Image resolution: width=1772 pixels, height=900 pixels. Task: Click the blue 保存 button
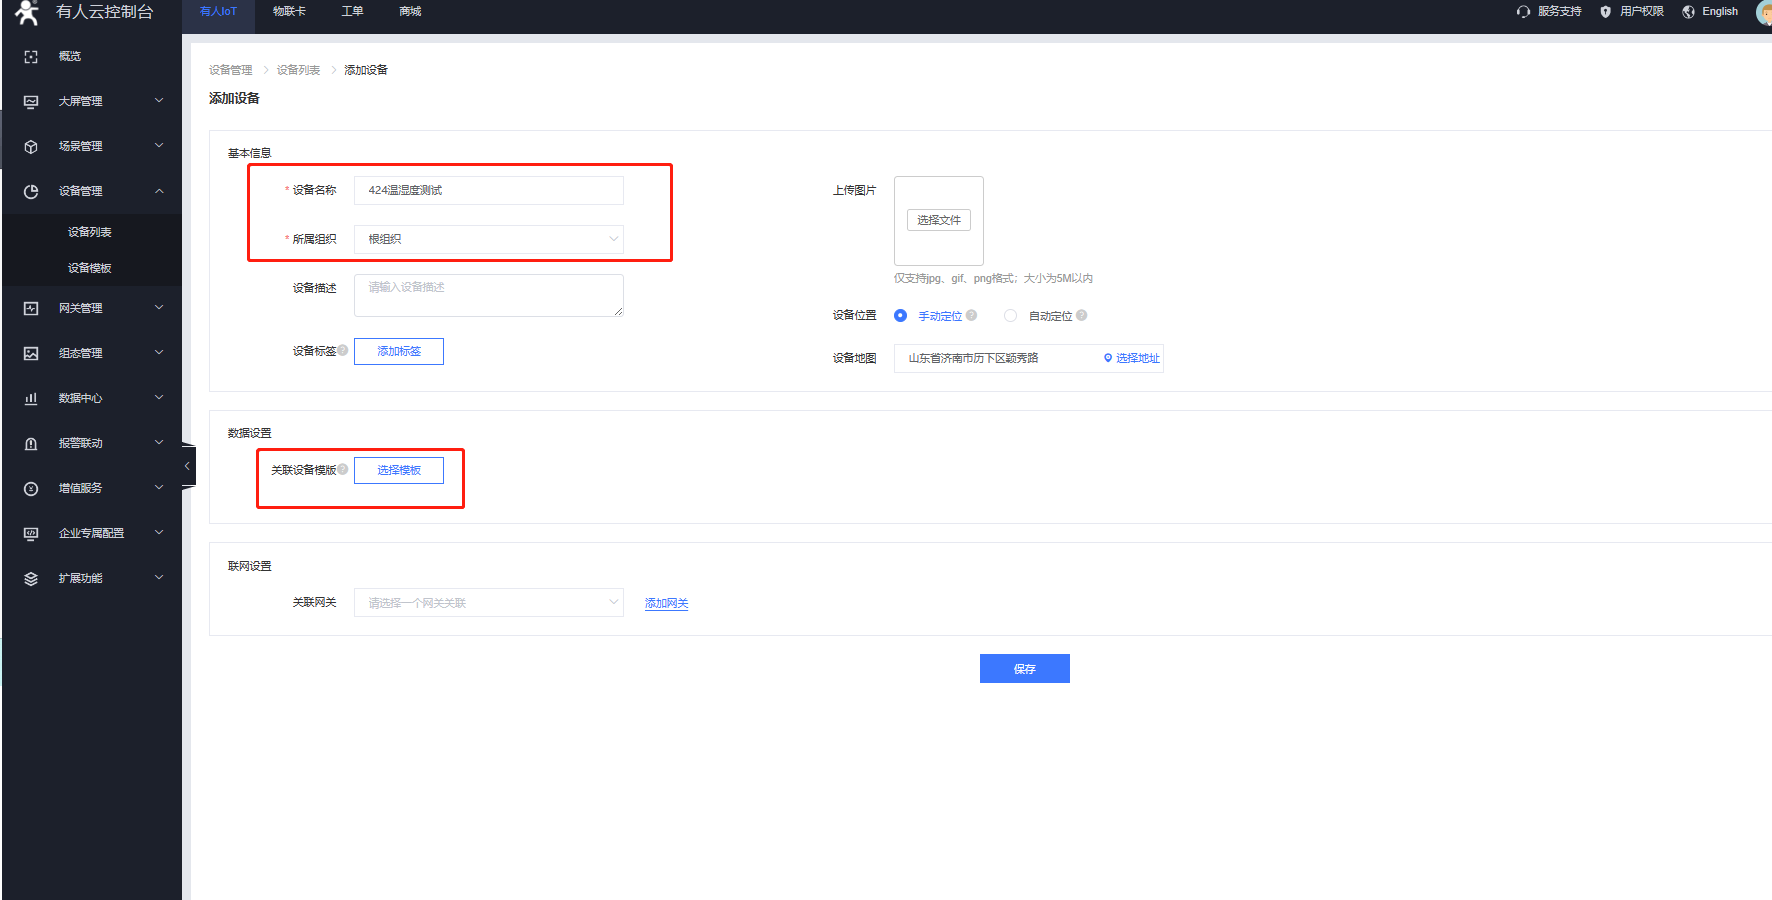coord(1024,669)
